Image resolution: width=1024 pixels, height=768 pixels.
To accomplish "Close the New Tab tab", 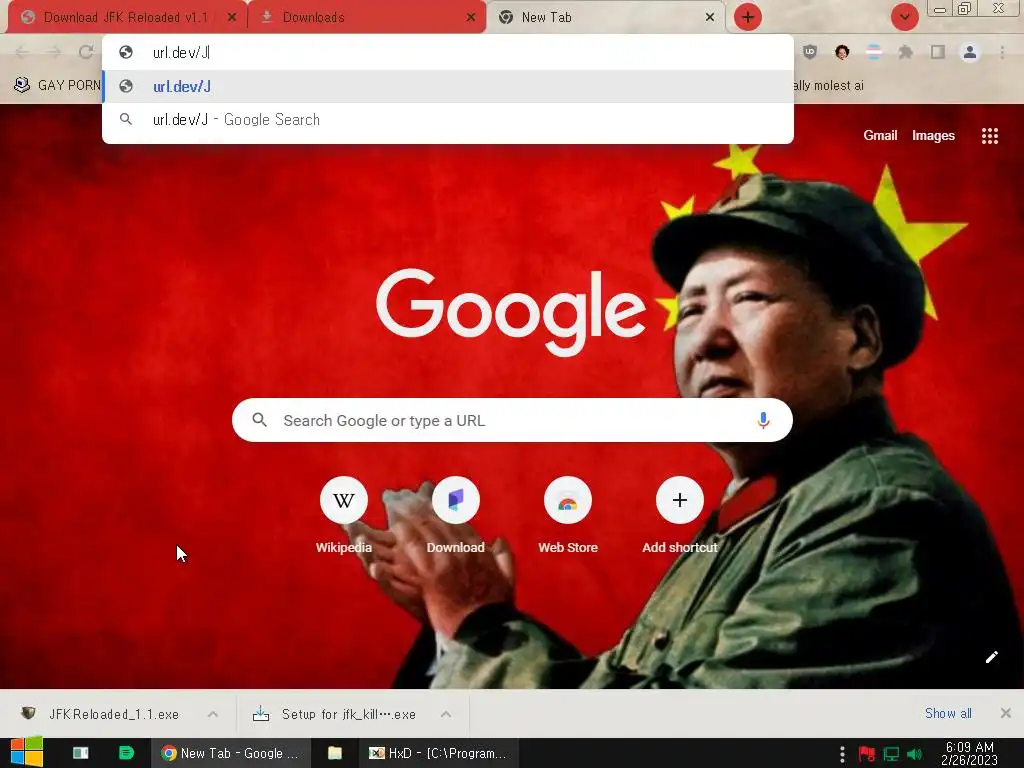I will (x=710, y=17).
